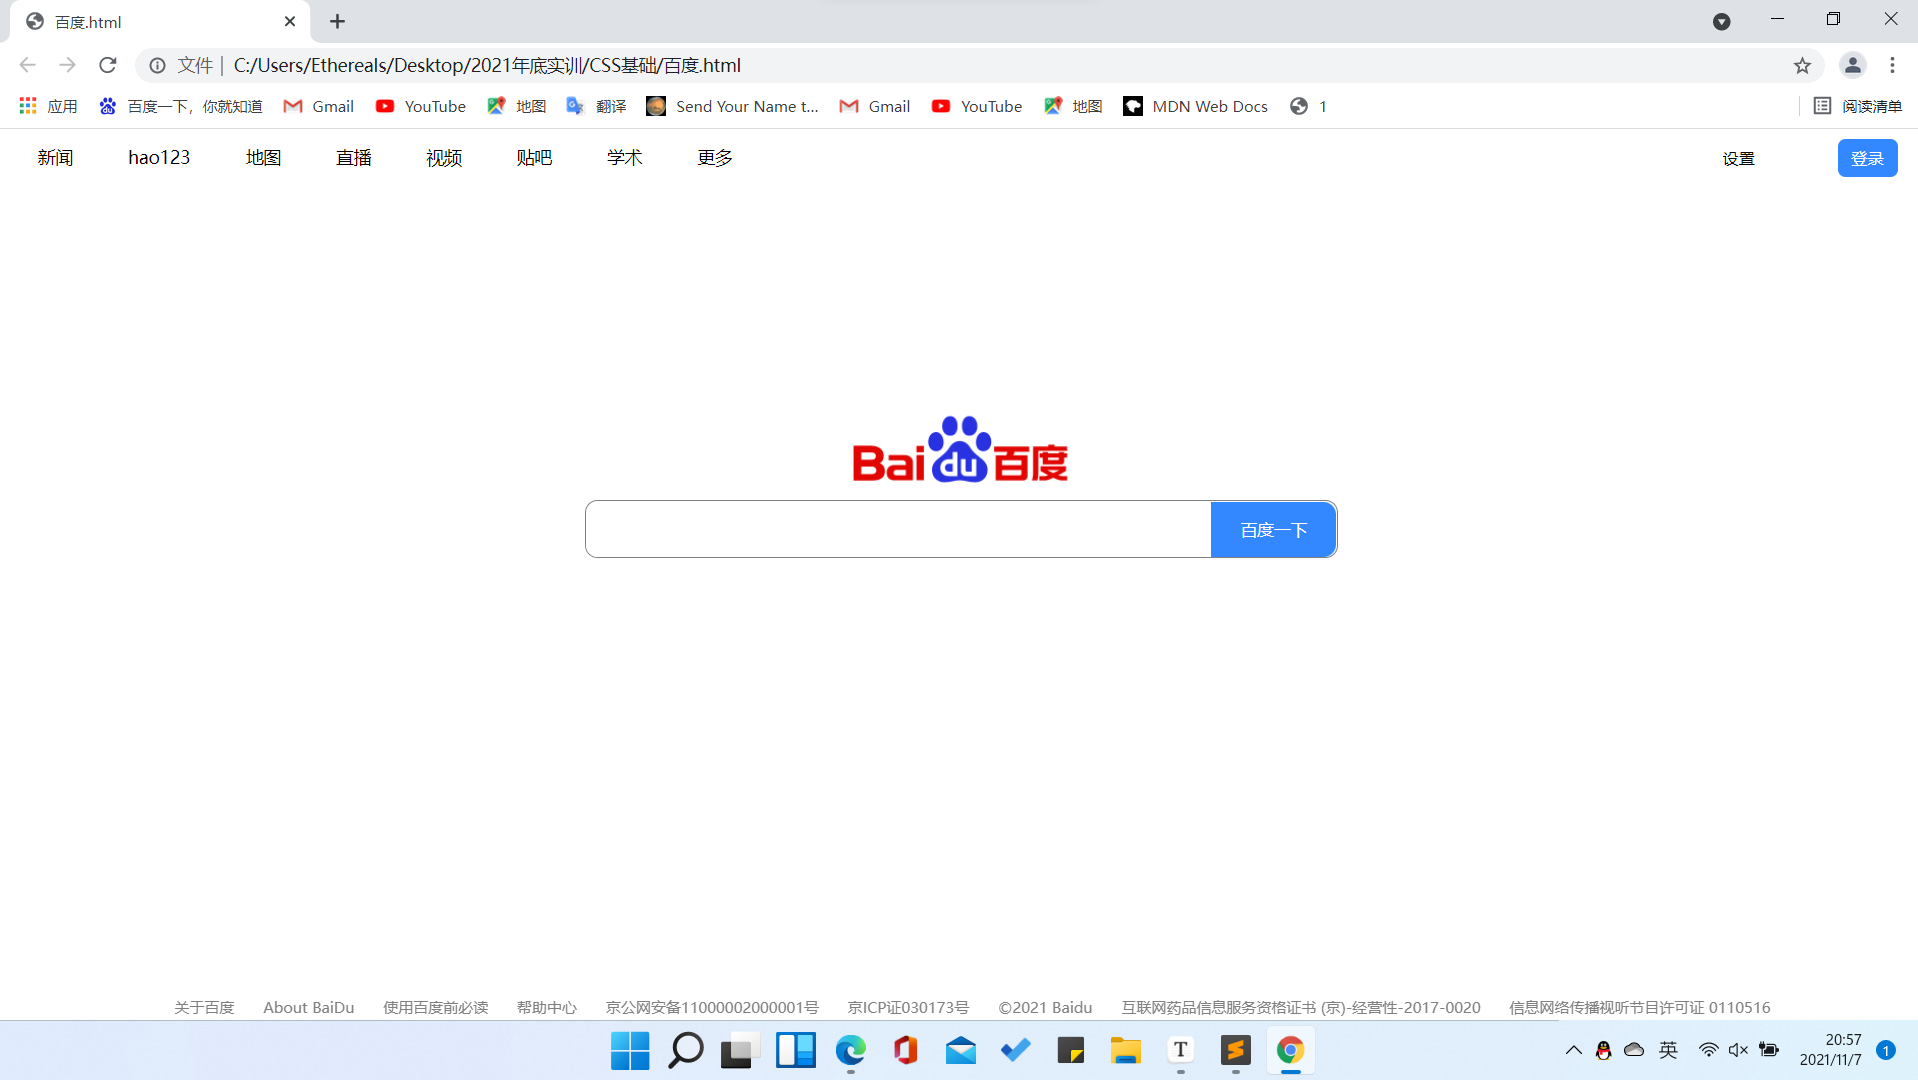This screenshot has width=1918, height=1080.
Task: Open File Explorer from taskbar
Action: tap(1125, 1050)
